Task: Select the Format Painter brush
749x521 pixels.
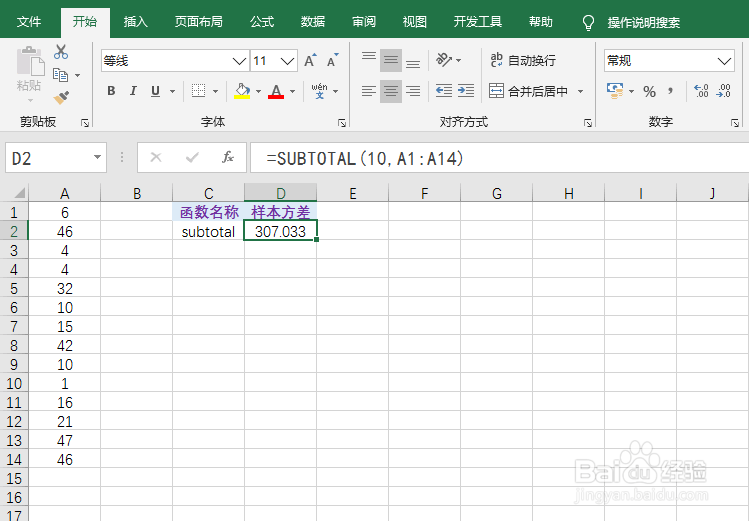Action: (61, 97)
